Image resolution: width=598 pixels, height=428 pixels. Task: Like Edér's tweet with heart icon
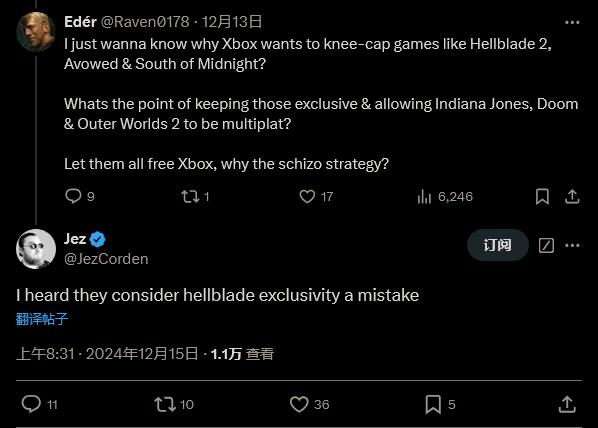307,196
